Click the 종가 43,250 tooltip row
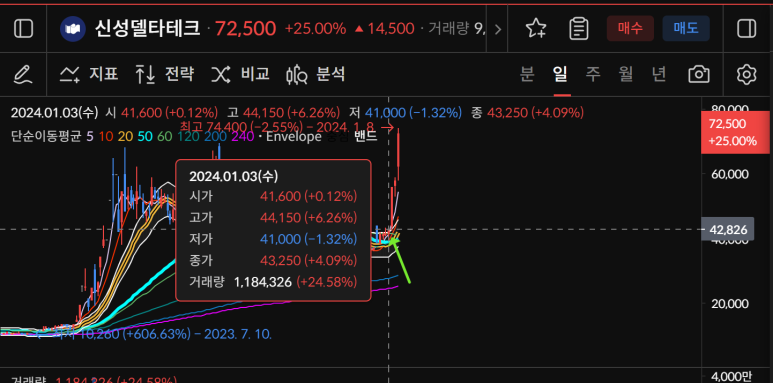The image size is (773, 383). point(273,260)
